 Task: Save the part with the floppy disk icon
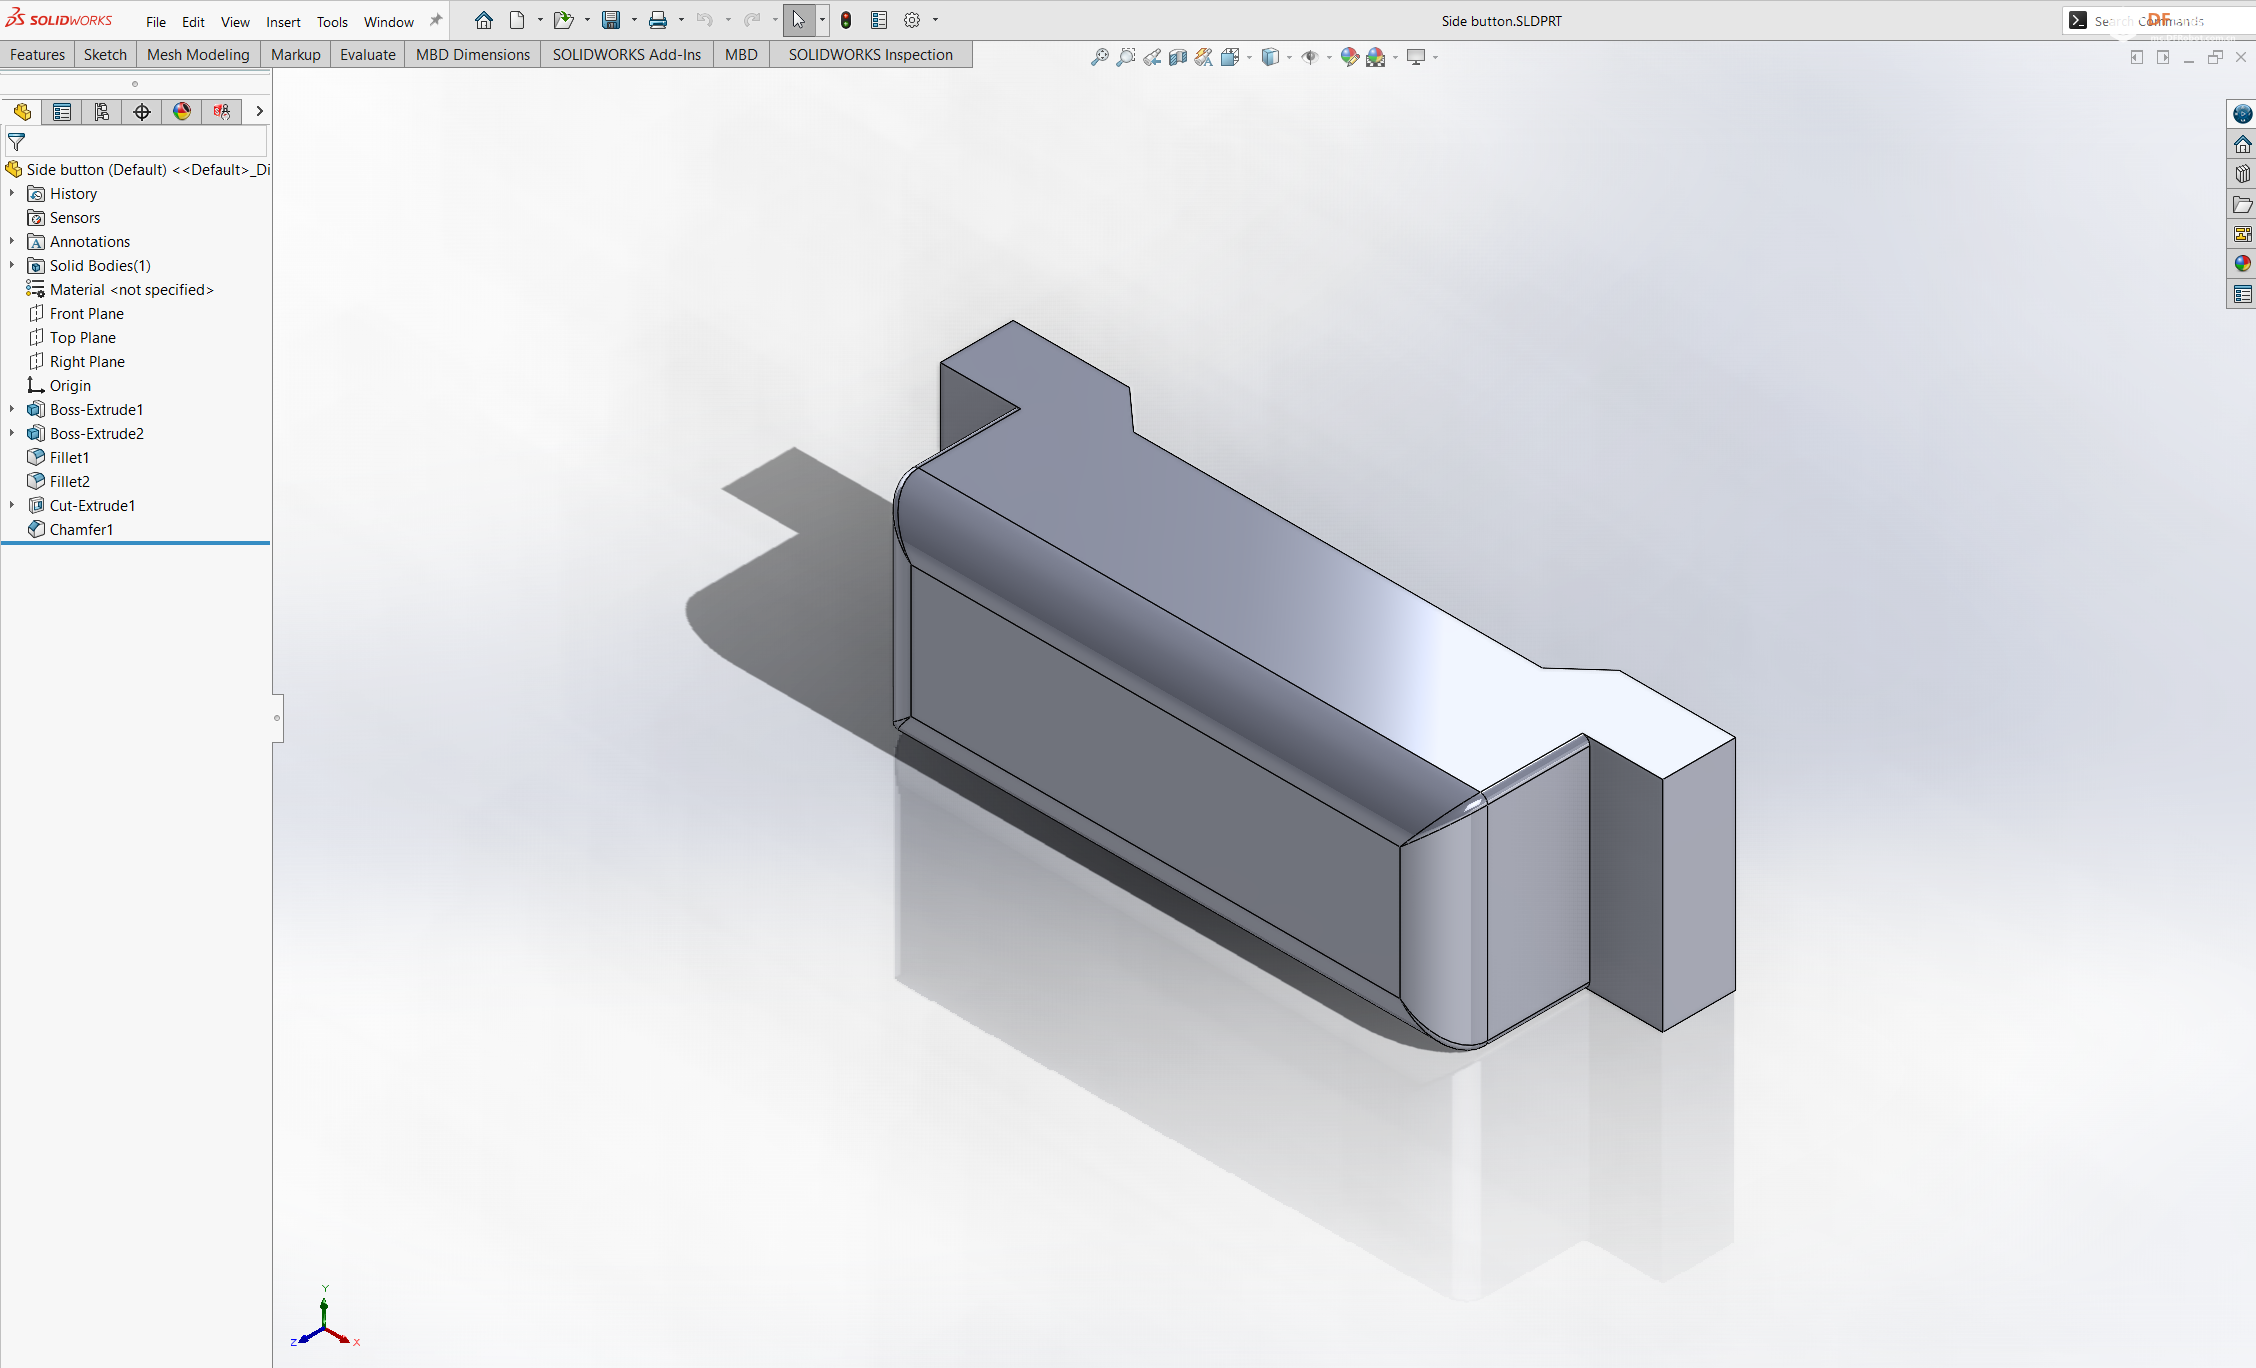611,20
